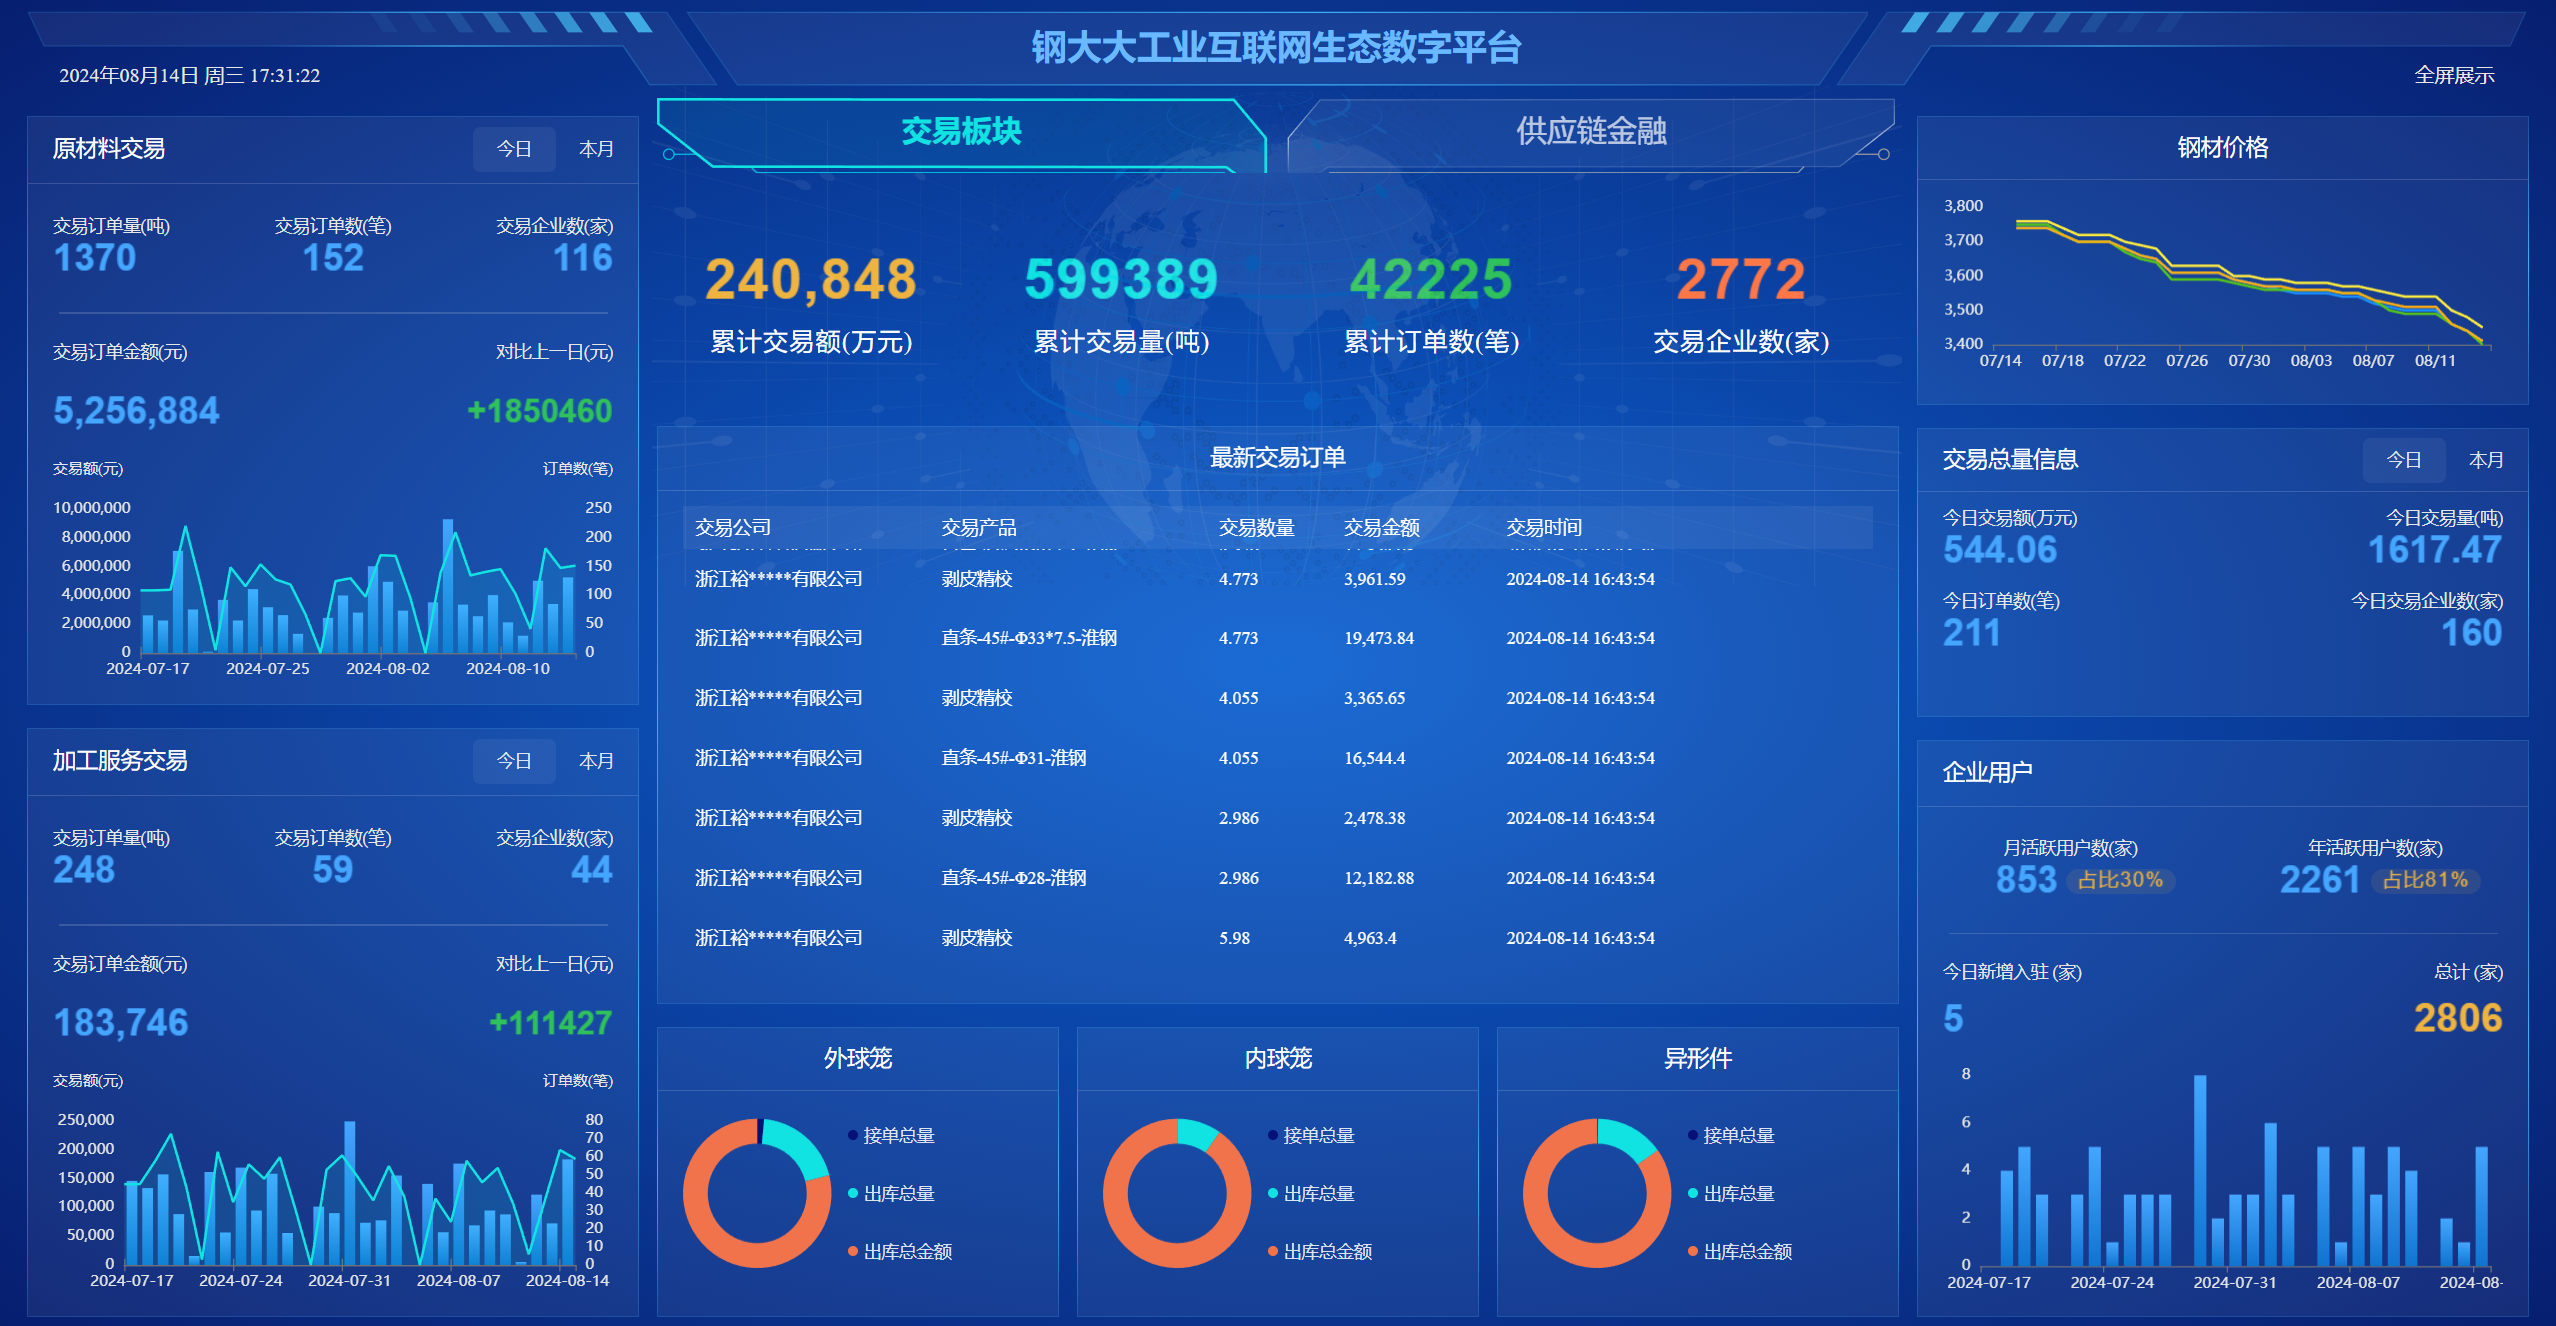This screenshot has width=2556, height=1326.
Task: Toggle 出库总量 legend in 内球笼 chart
Action: click(1312, 1193)
